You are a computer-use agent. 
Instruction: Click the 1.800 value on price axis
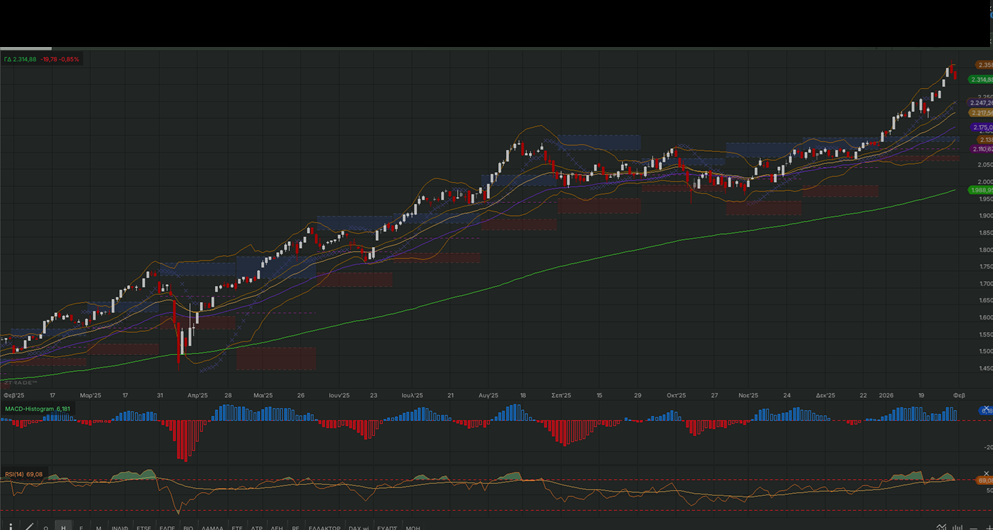click(985, 249)
